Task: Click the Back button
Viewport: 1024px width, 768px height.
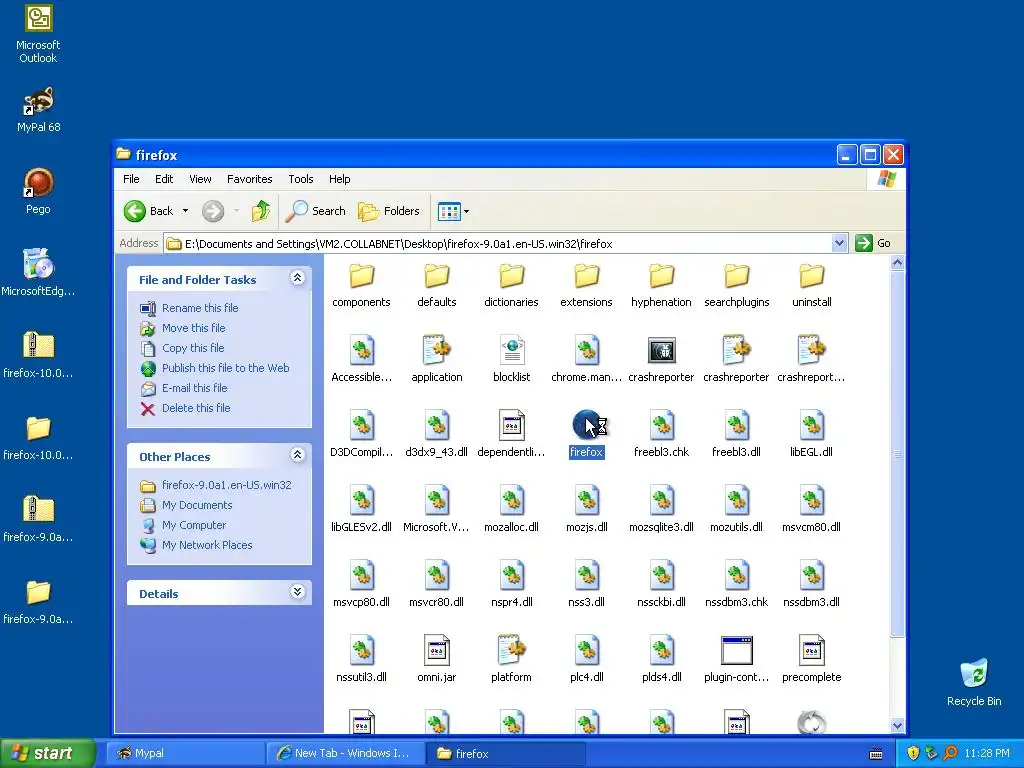Action: coord(149,211)
